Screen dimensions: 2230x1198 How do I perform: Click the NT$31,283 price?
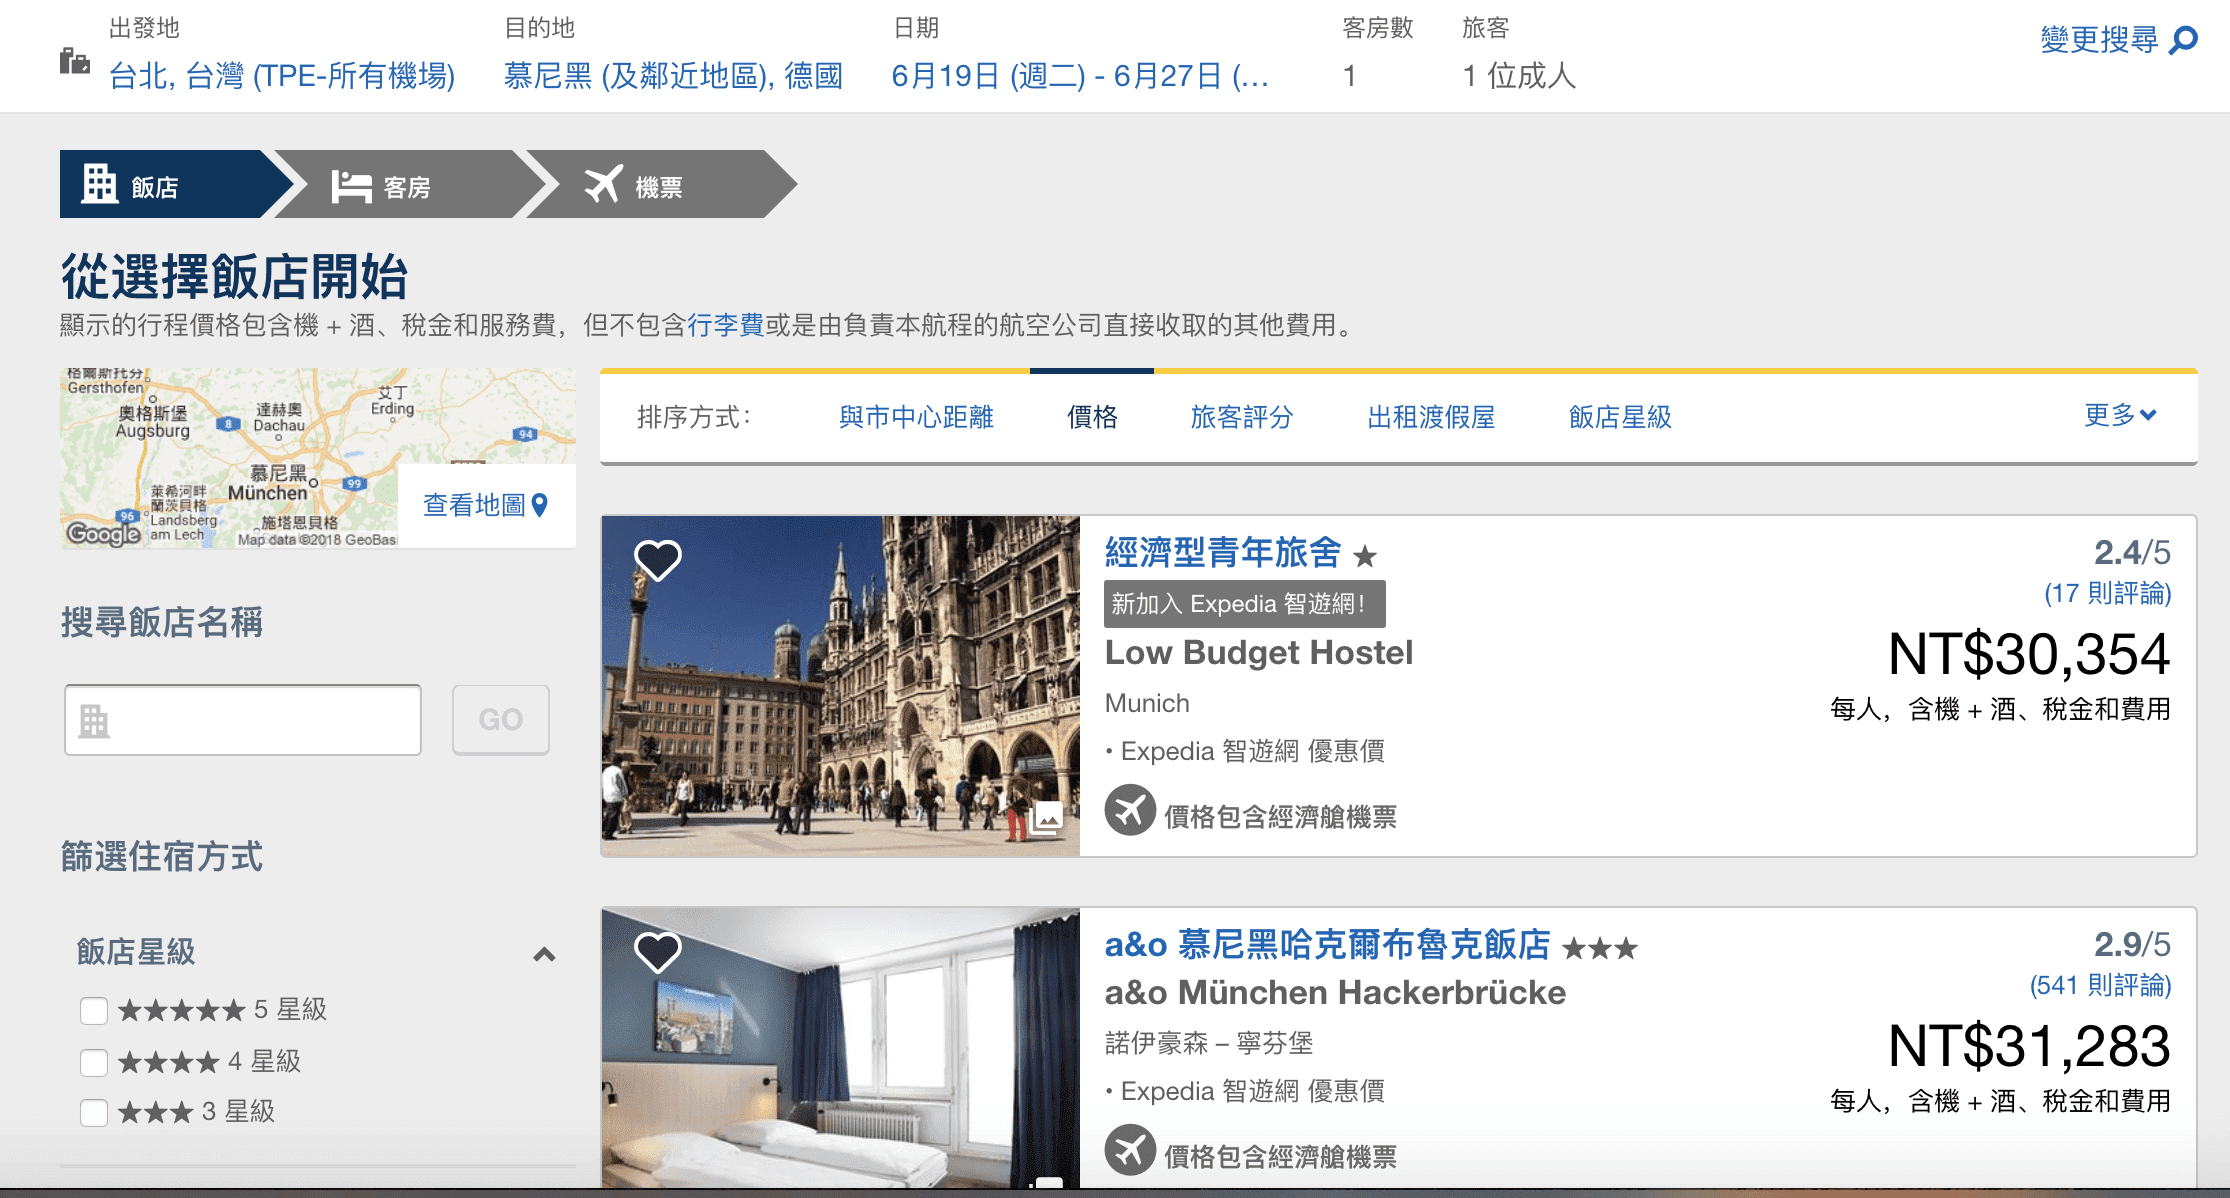point(2029,1047)
